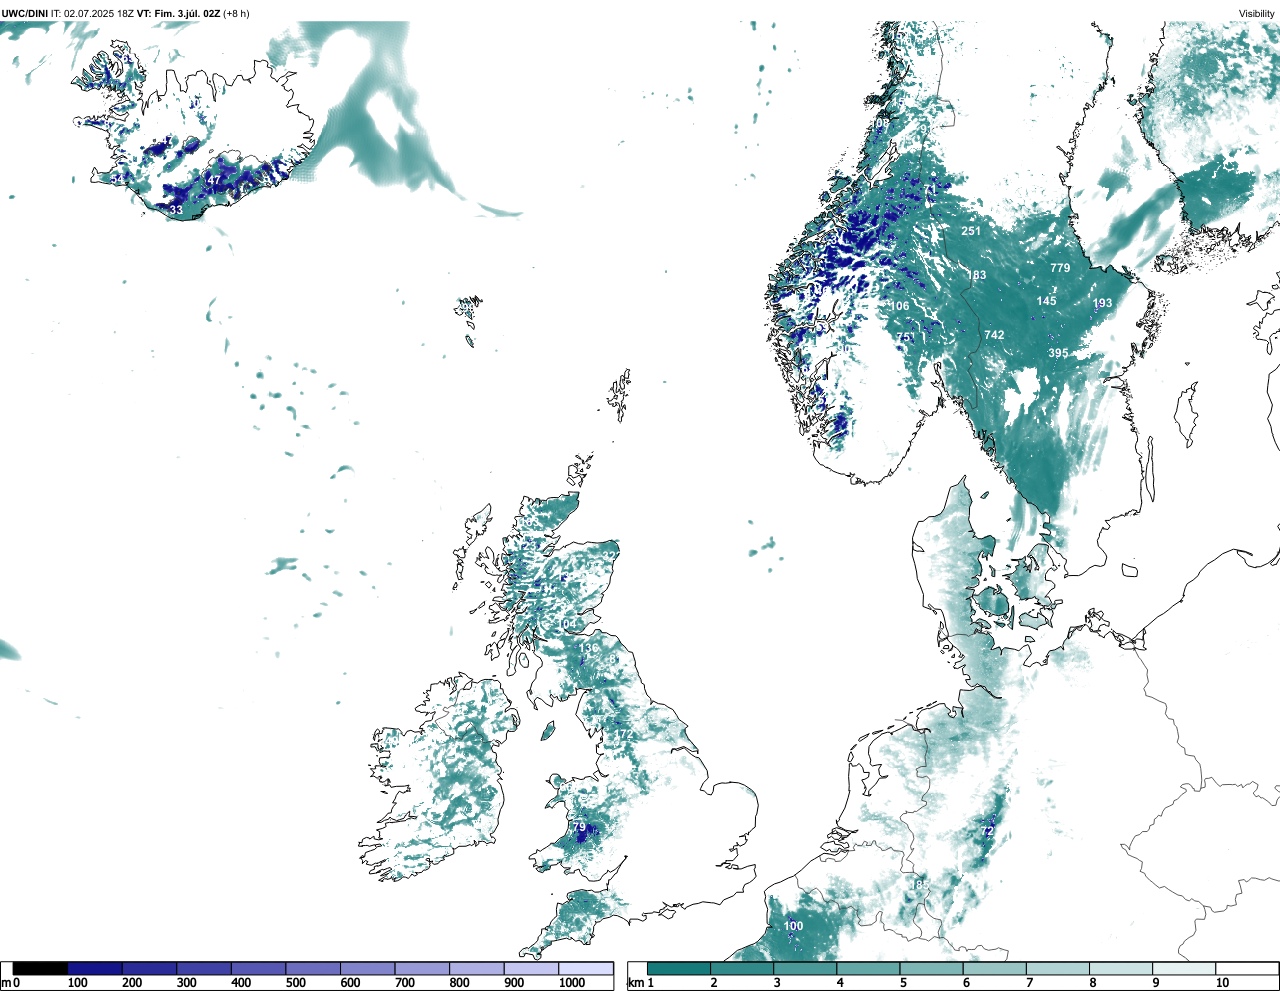Click the '183' value near Norway-Sweden border
Viewport: 1280px width, 991px height.
click(x=976, y=275)
